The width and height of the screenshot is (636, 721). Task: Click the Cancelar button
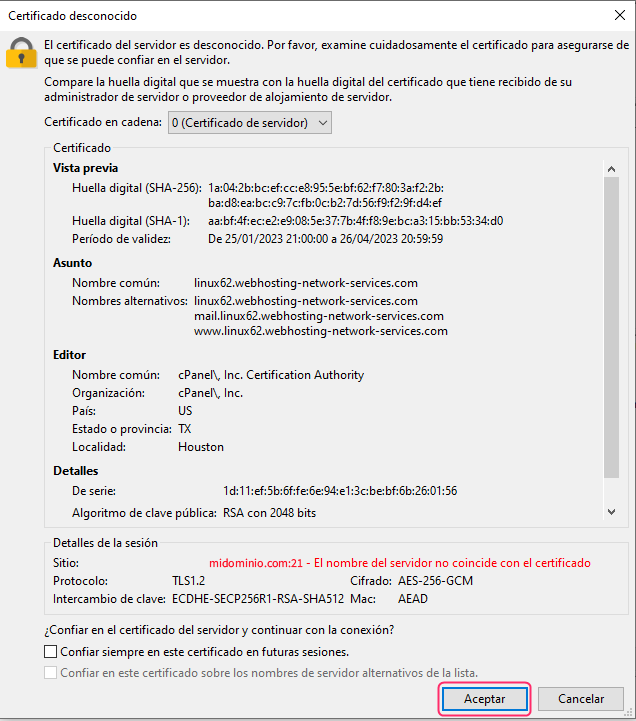tap(581, 699)
